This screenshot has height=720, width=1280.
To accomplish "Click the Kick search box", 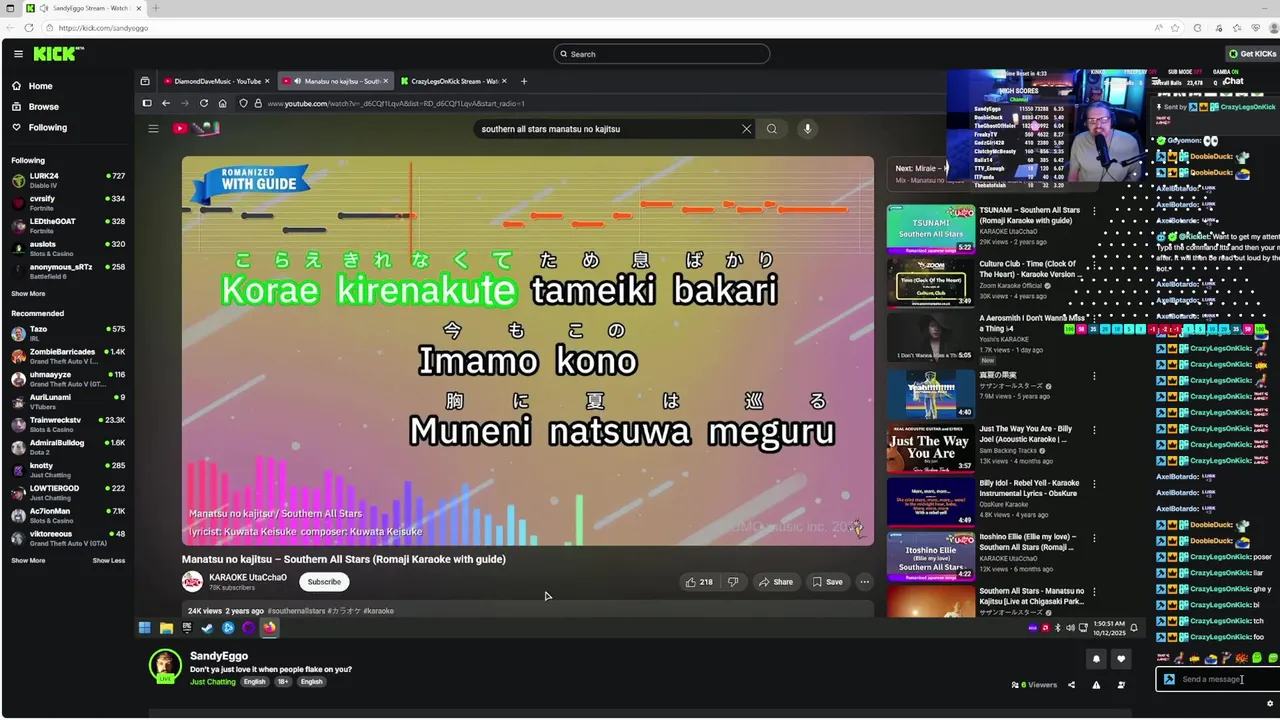I will (661, 54).
